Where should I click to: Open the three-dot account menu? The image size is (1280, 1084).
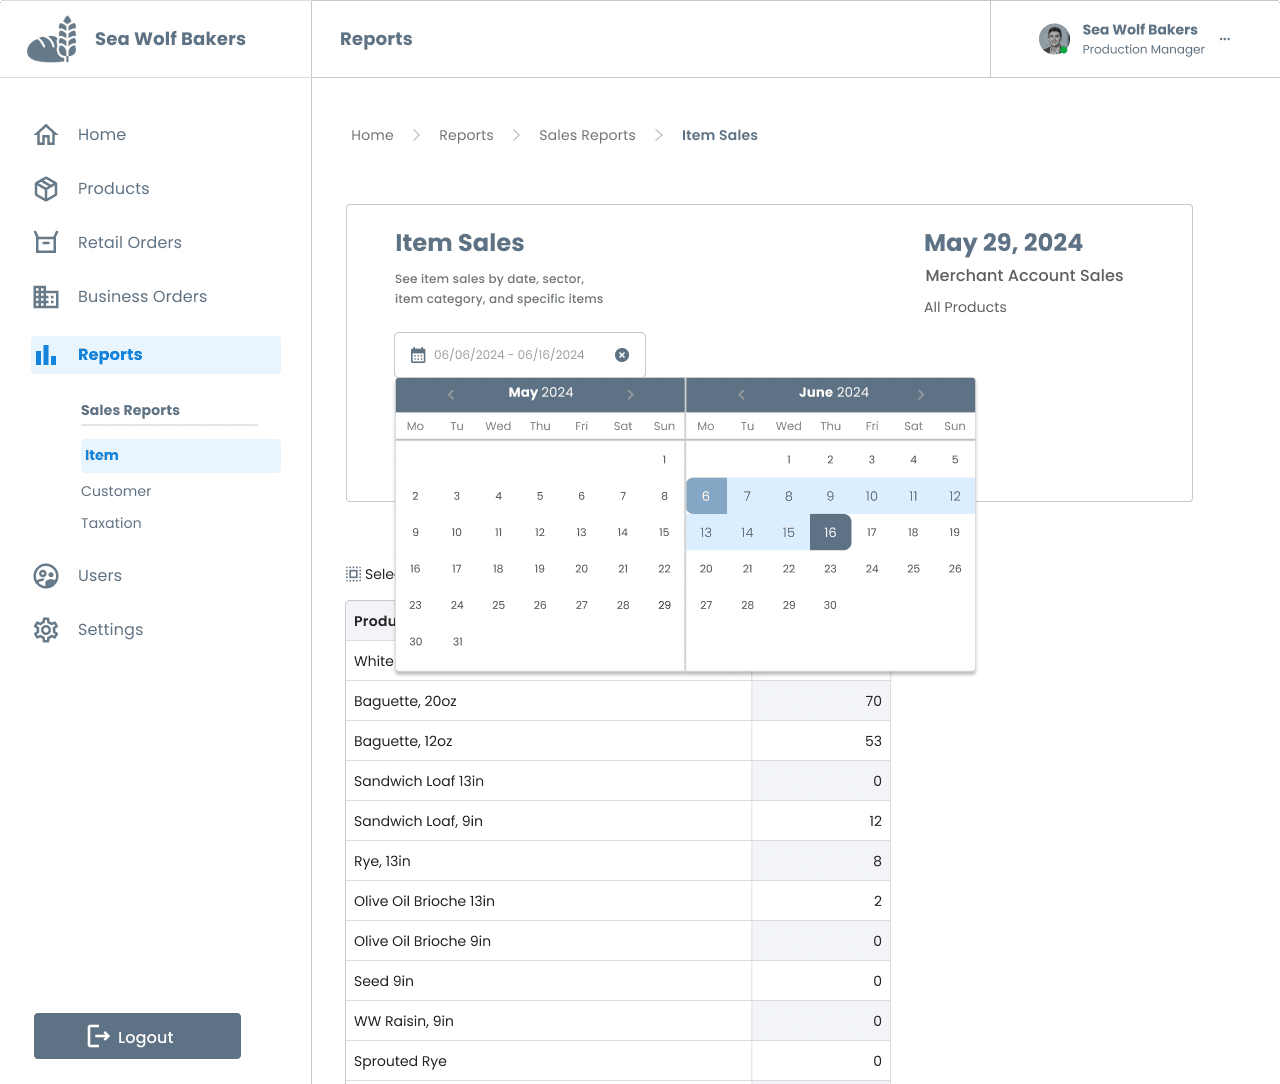point(1225,39)
